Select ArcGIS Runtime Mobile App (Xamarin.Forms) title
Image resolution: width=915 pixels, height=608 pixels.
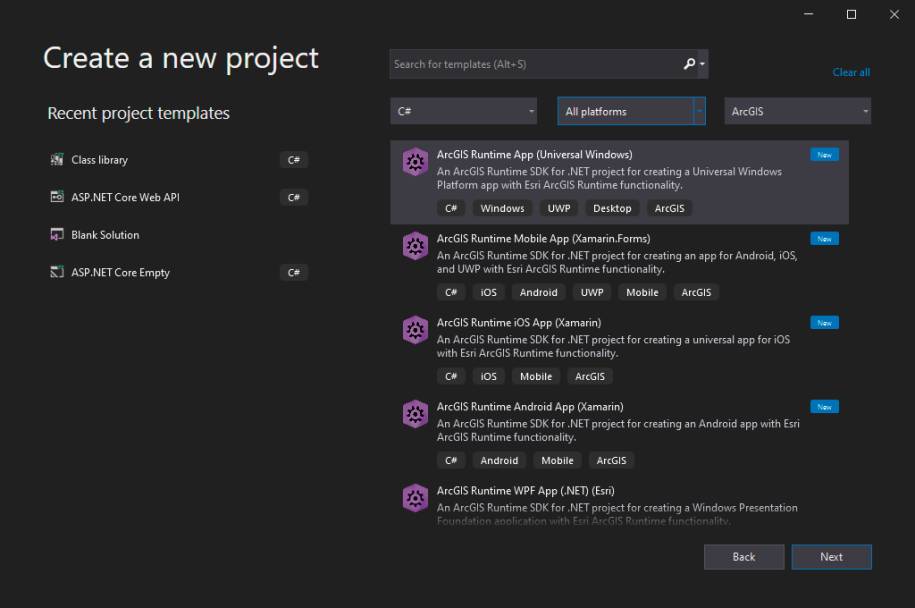[543, 239]
